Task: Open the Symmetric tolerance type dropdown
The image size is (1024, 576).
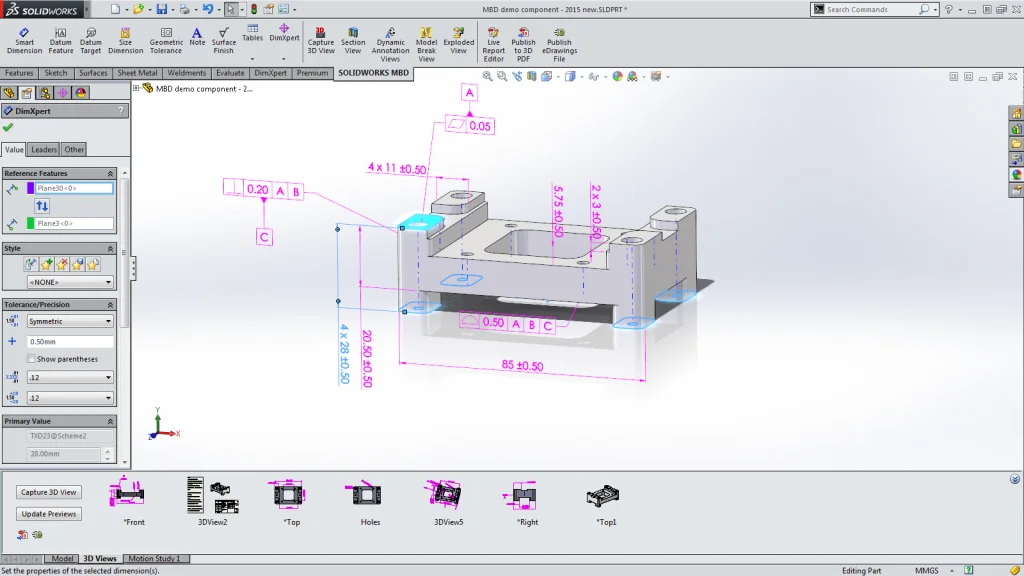Action: pos(109,320)
